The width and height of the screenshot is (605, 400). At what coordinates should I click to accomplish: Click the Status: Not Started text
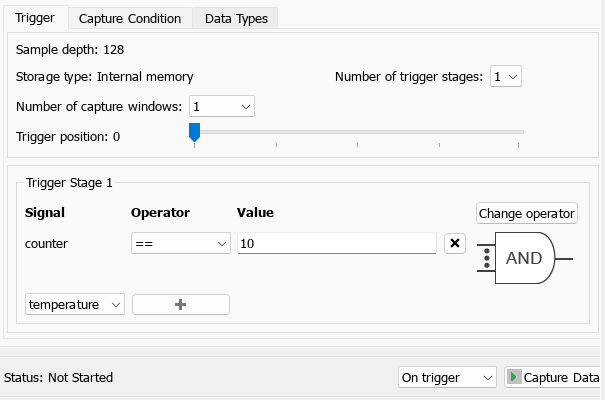(x=59, y=377)
